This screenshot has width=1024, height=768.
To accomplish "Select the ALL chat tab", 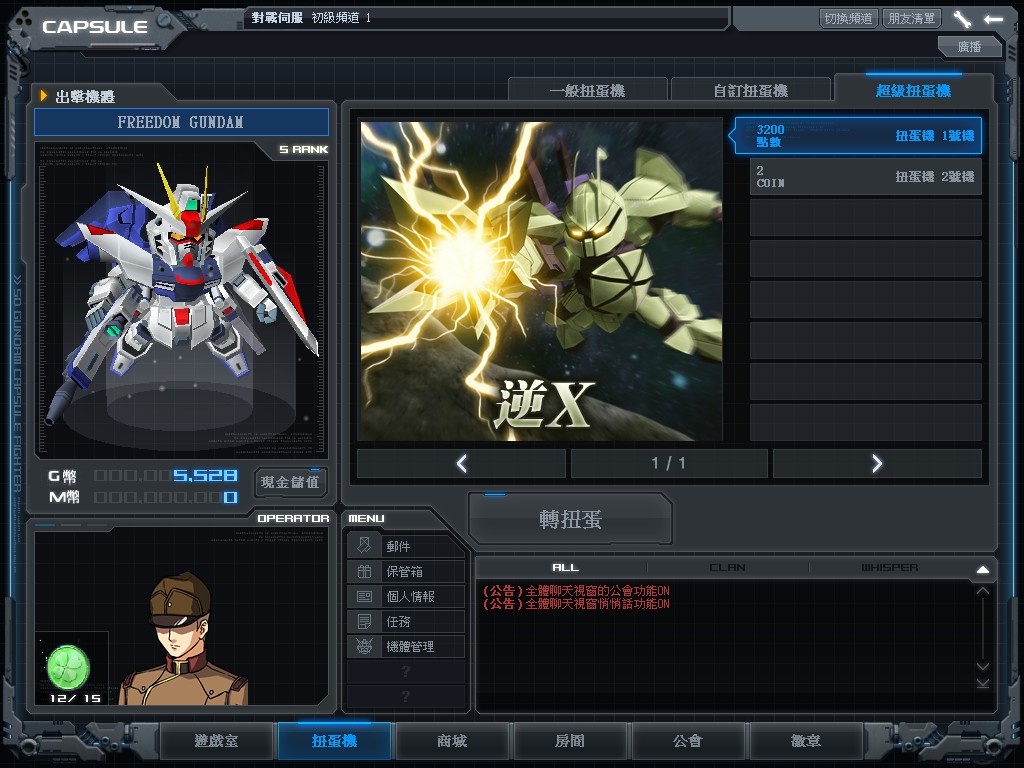I will pyautogui.click(x=565, y=568).
